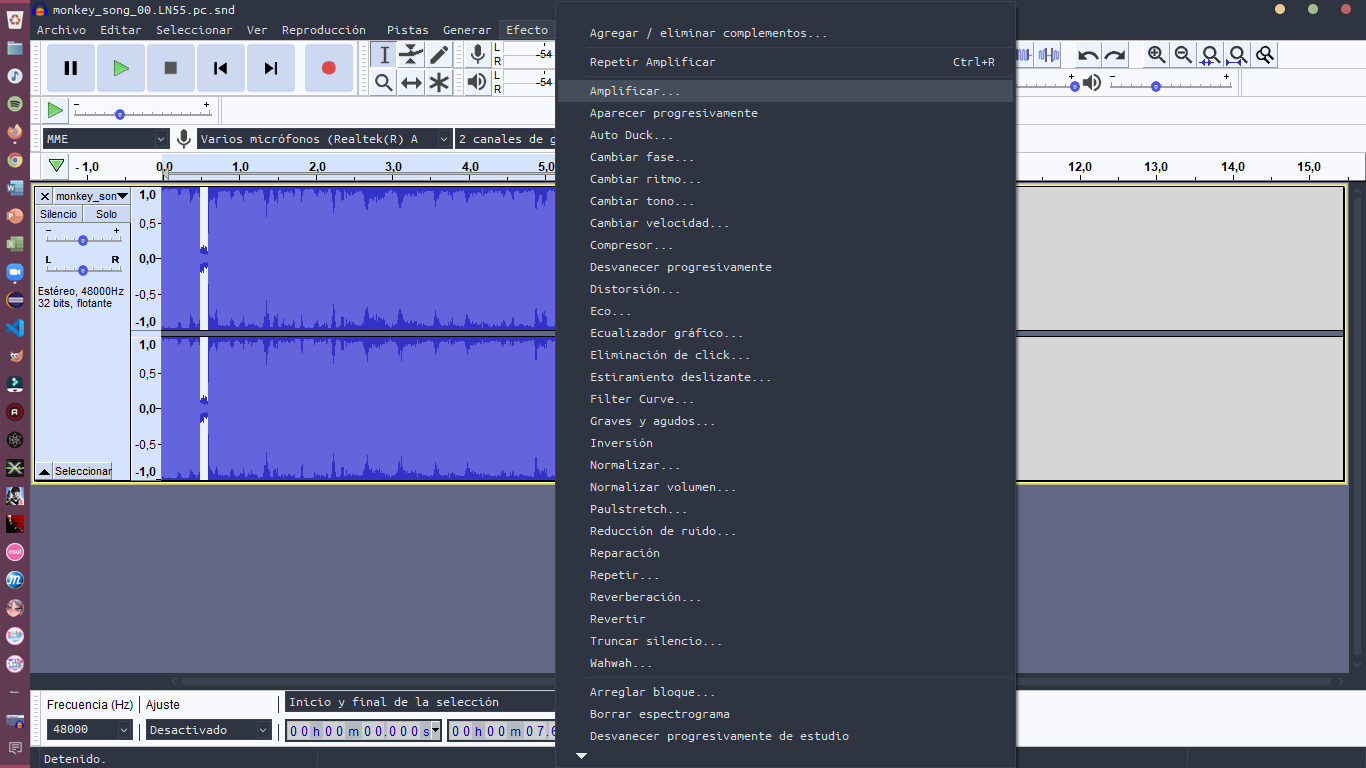The image size is (1366, 768).
Task: Open the Ver menu
Action: 257,30
